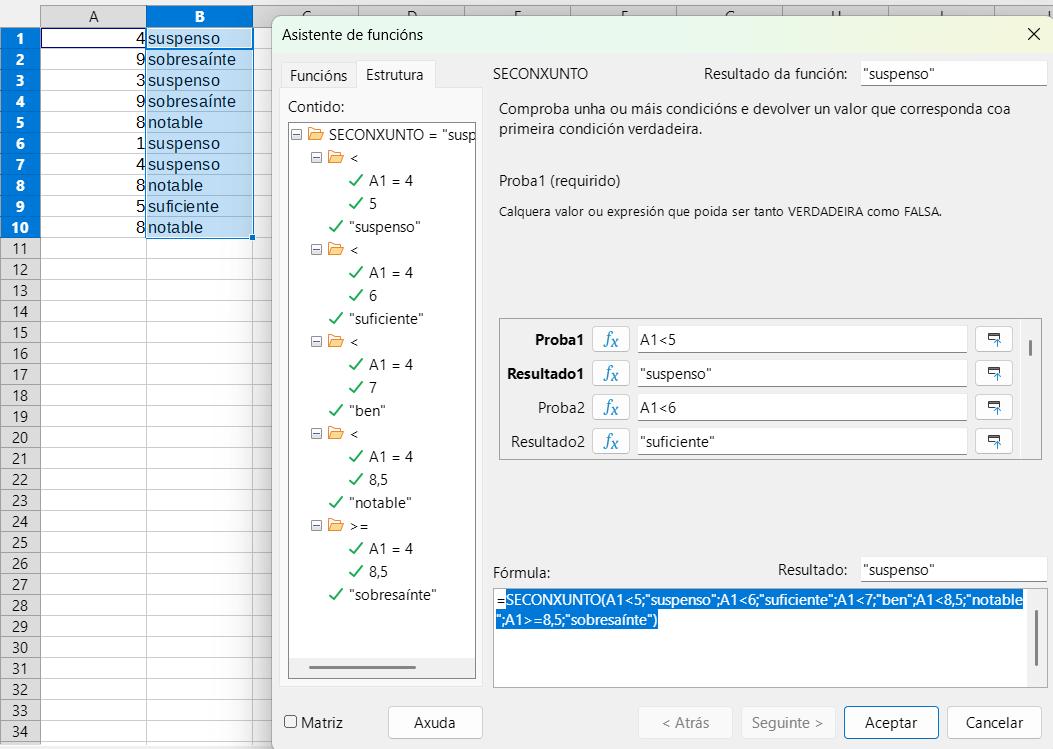Select column A header
The height and width of the screenshot is (749, 1053).
93,17
